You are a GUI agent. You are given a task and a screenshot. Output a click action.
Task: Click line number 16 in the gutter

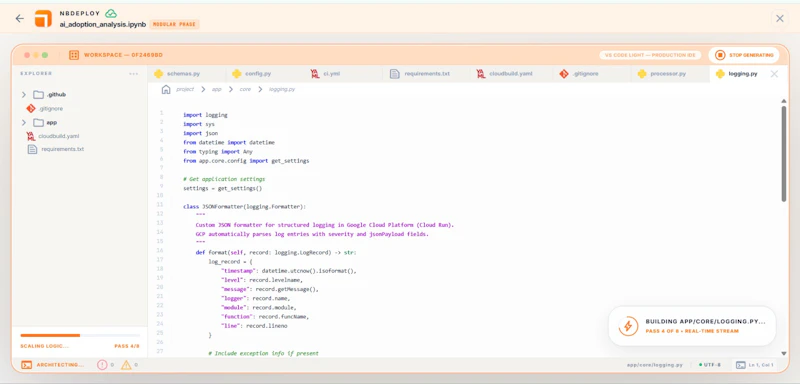coord(161,250)
